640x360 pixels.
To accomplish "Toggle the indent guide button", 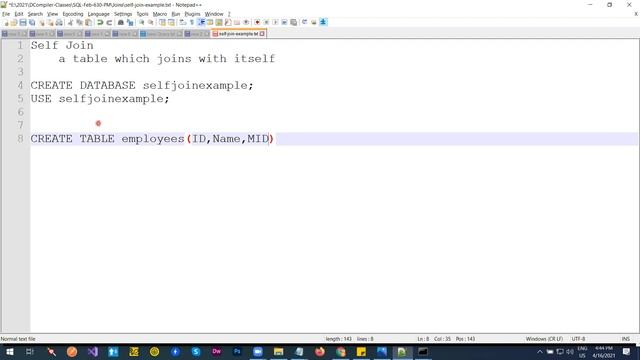I will pyautogui.click(x=201, y=22).
